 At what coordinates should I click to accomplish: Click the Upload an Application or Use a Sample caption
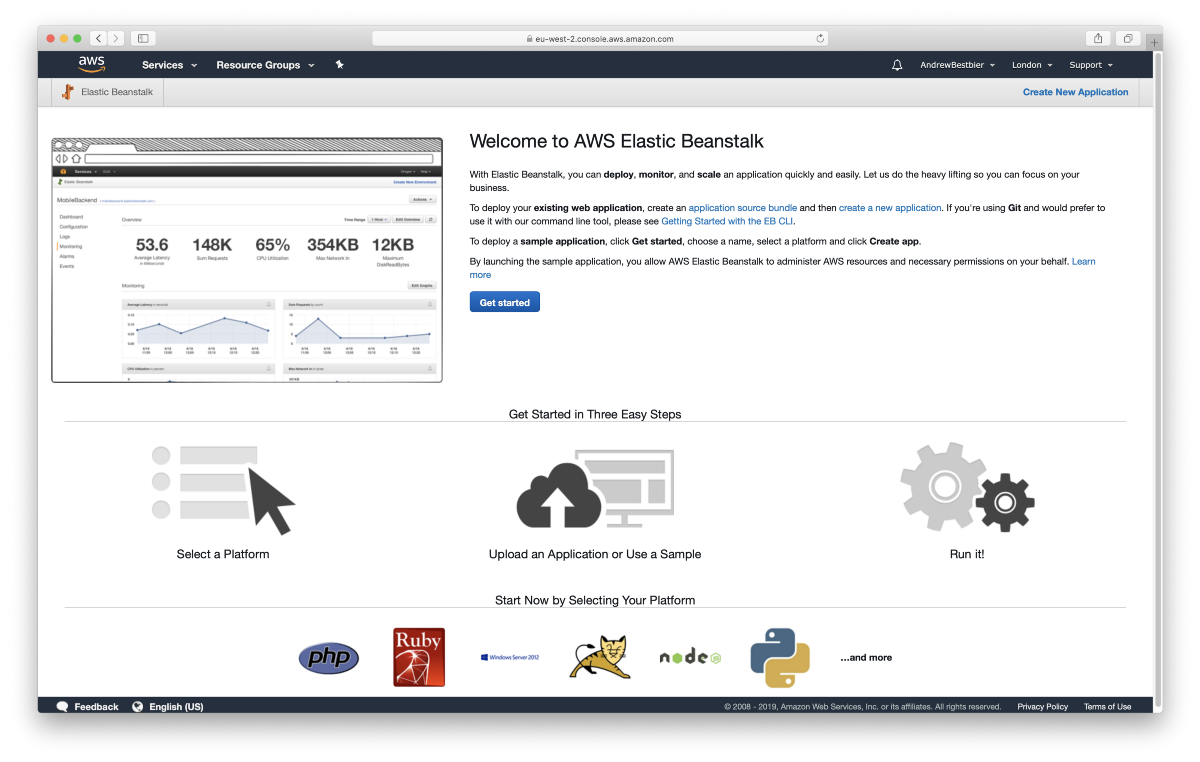pyautogui.click(x=595, y=554)
